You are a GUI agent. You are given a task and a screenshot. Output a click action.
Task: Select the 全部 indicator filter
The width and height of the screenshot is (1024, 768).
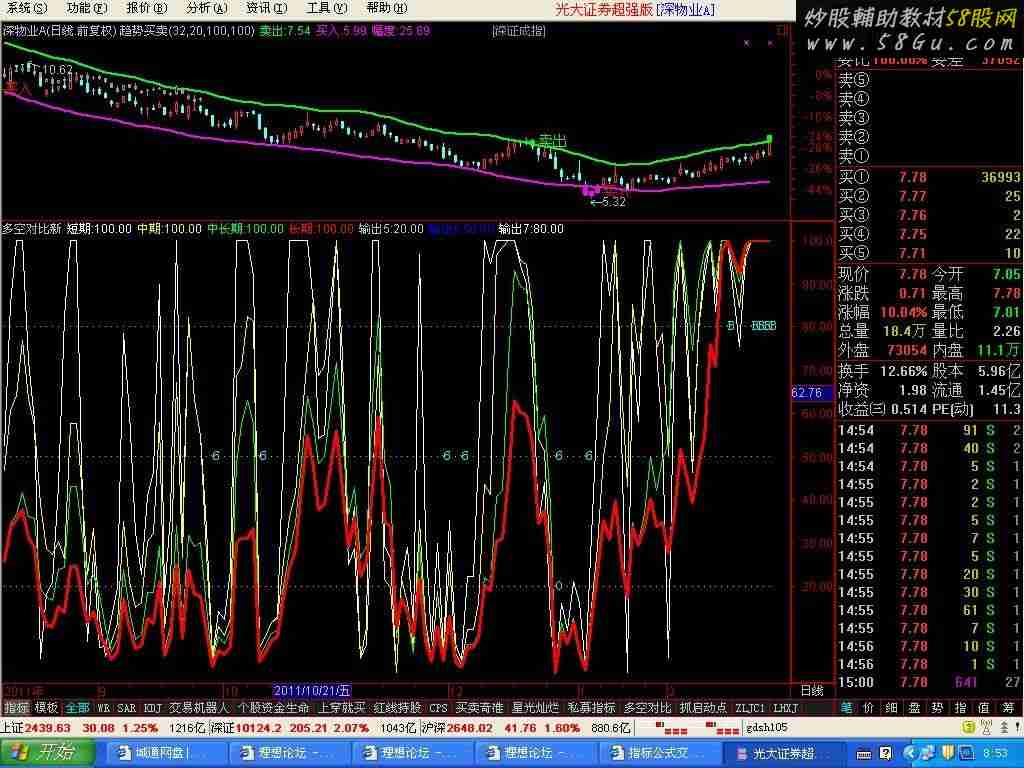coord(77,707)
